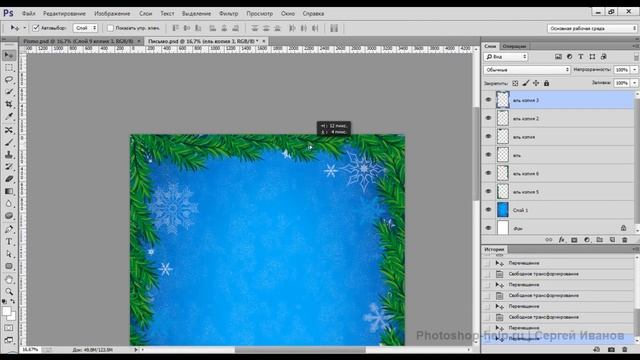Image resolution: width=640 pixels, height=360 pixels.
Task: Open status bar info arrow menu
Action: 136,350
